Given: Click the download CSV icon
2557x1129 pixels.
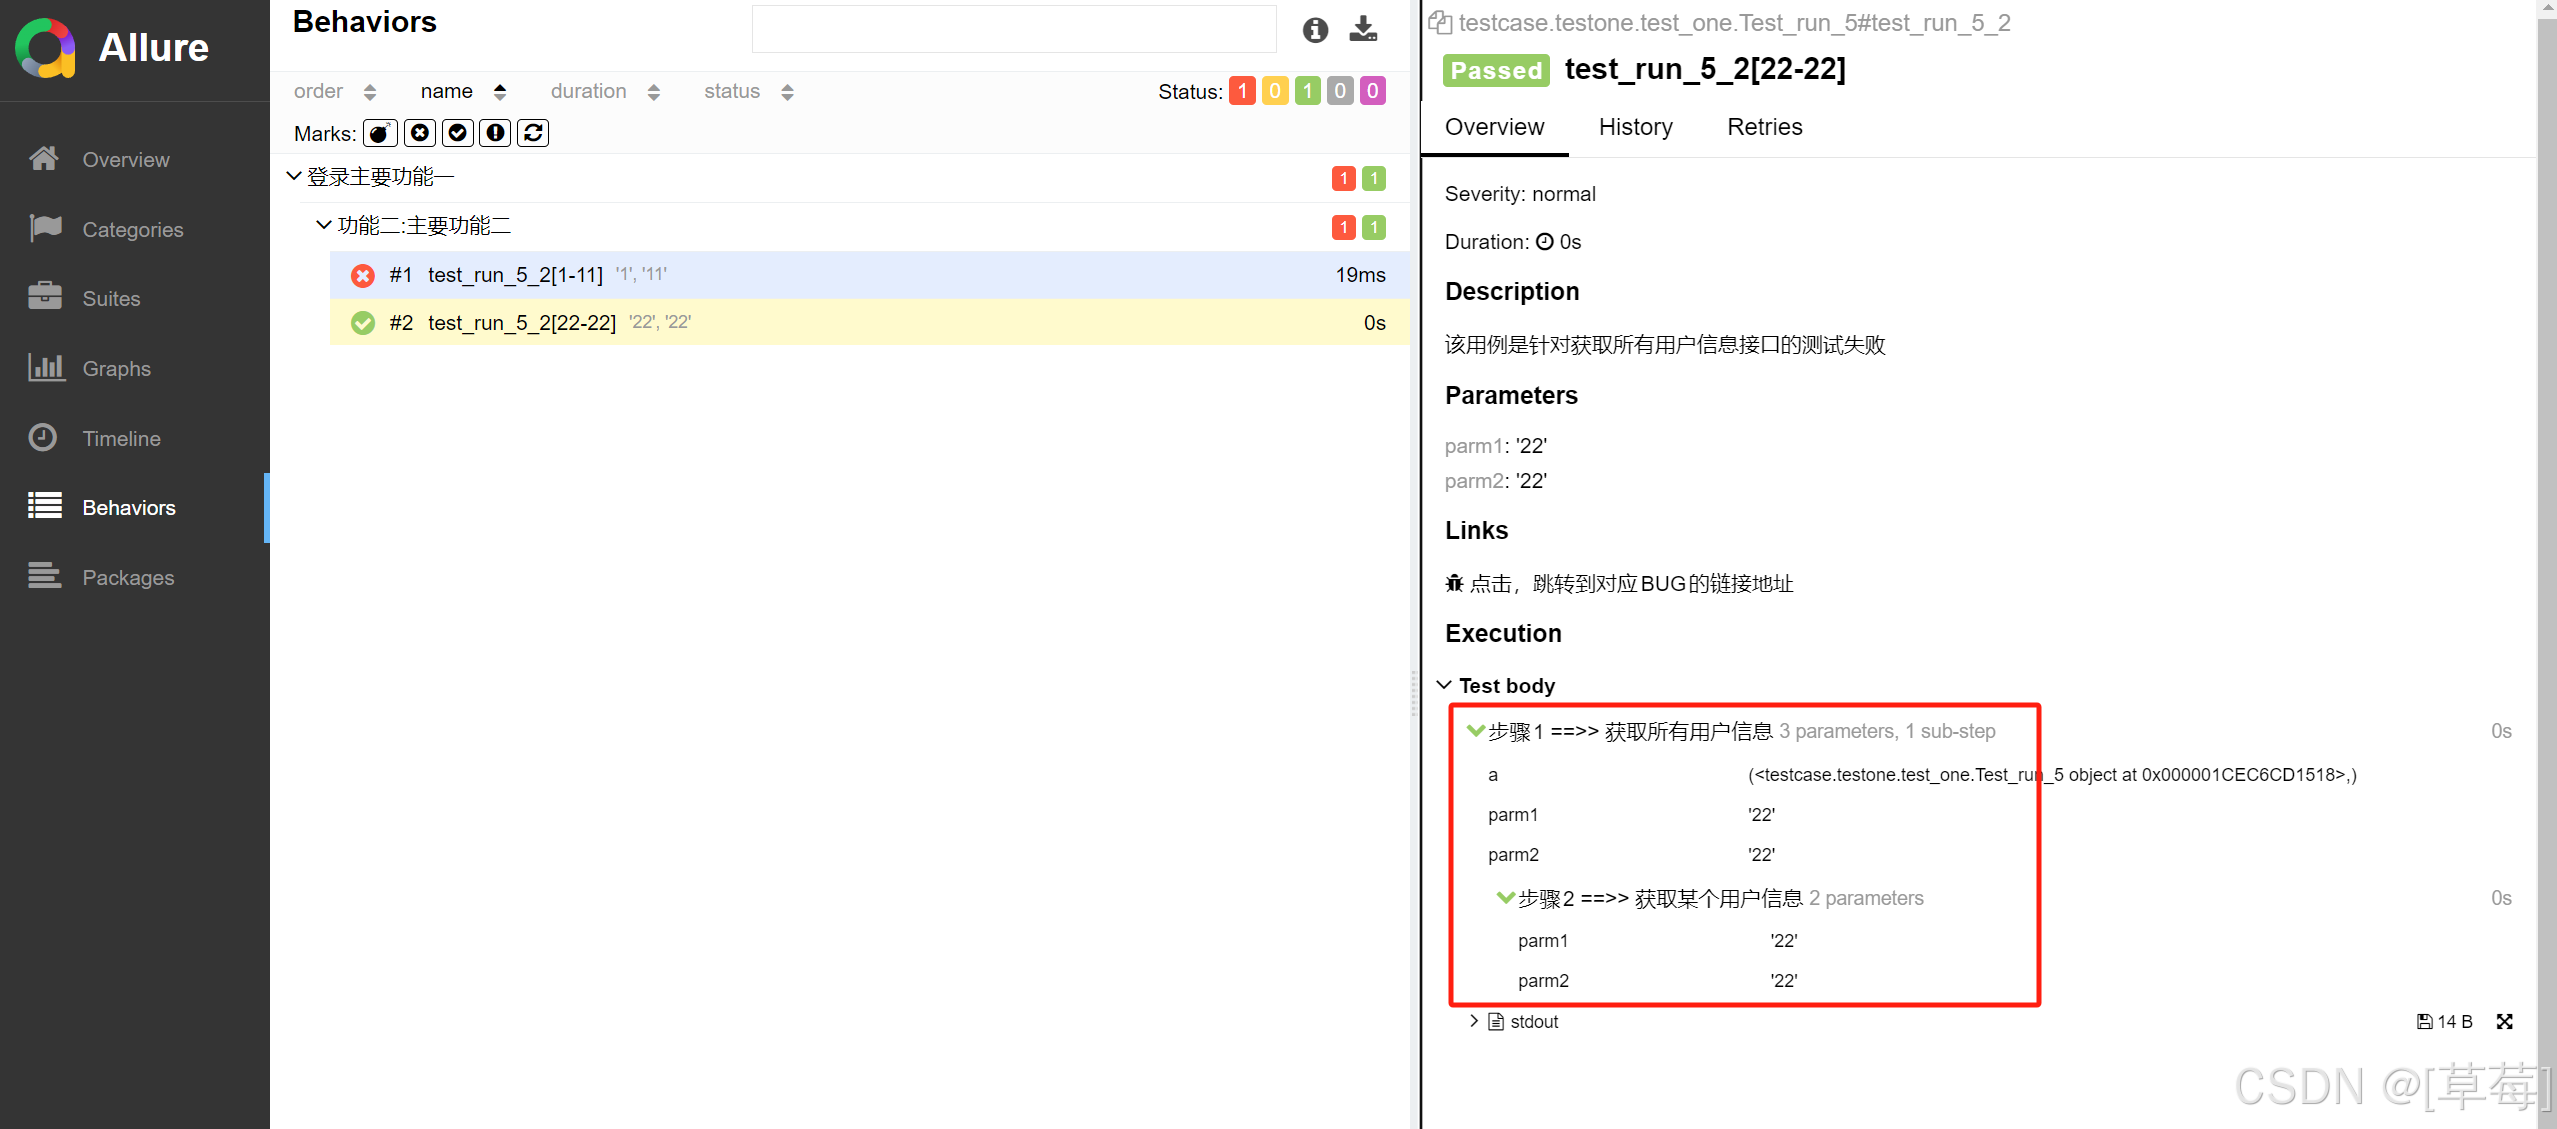Looking at the screenshot, I should click(1362, 29).
